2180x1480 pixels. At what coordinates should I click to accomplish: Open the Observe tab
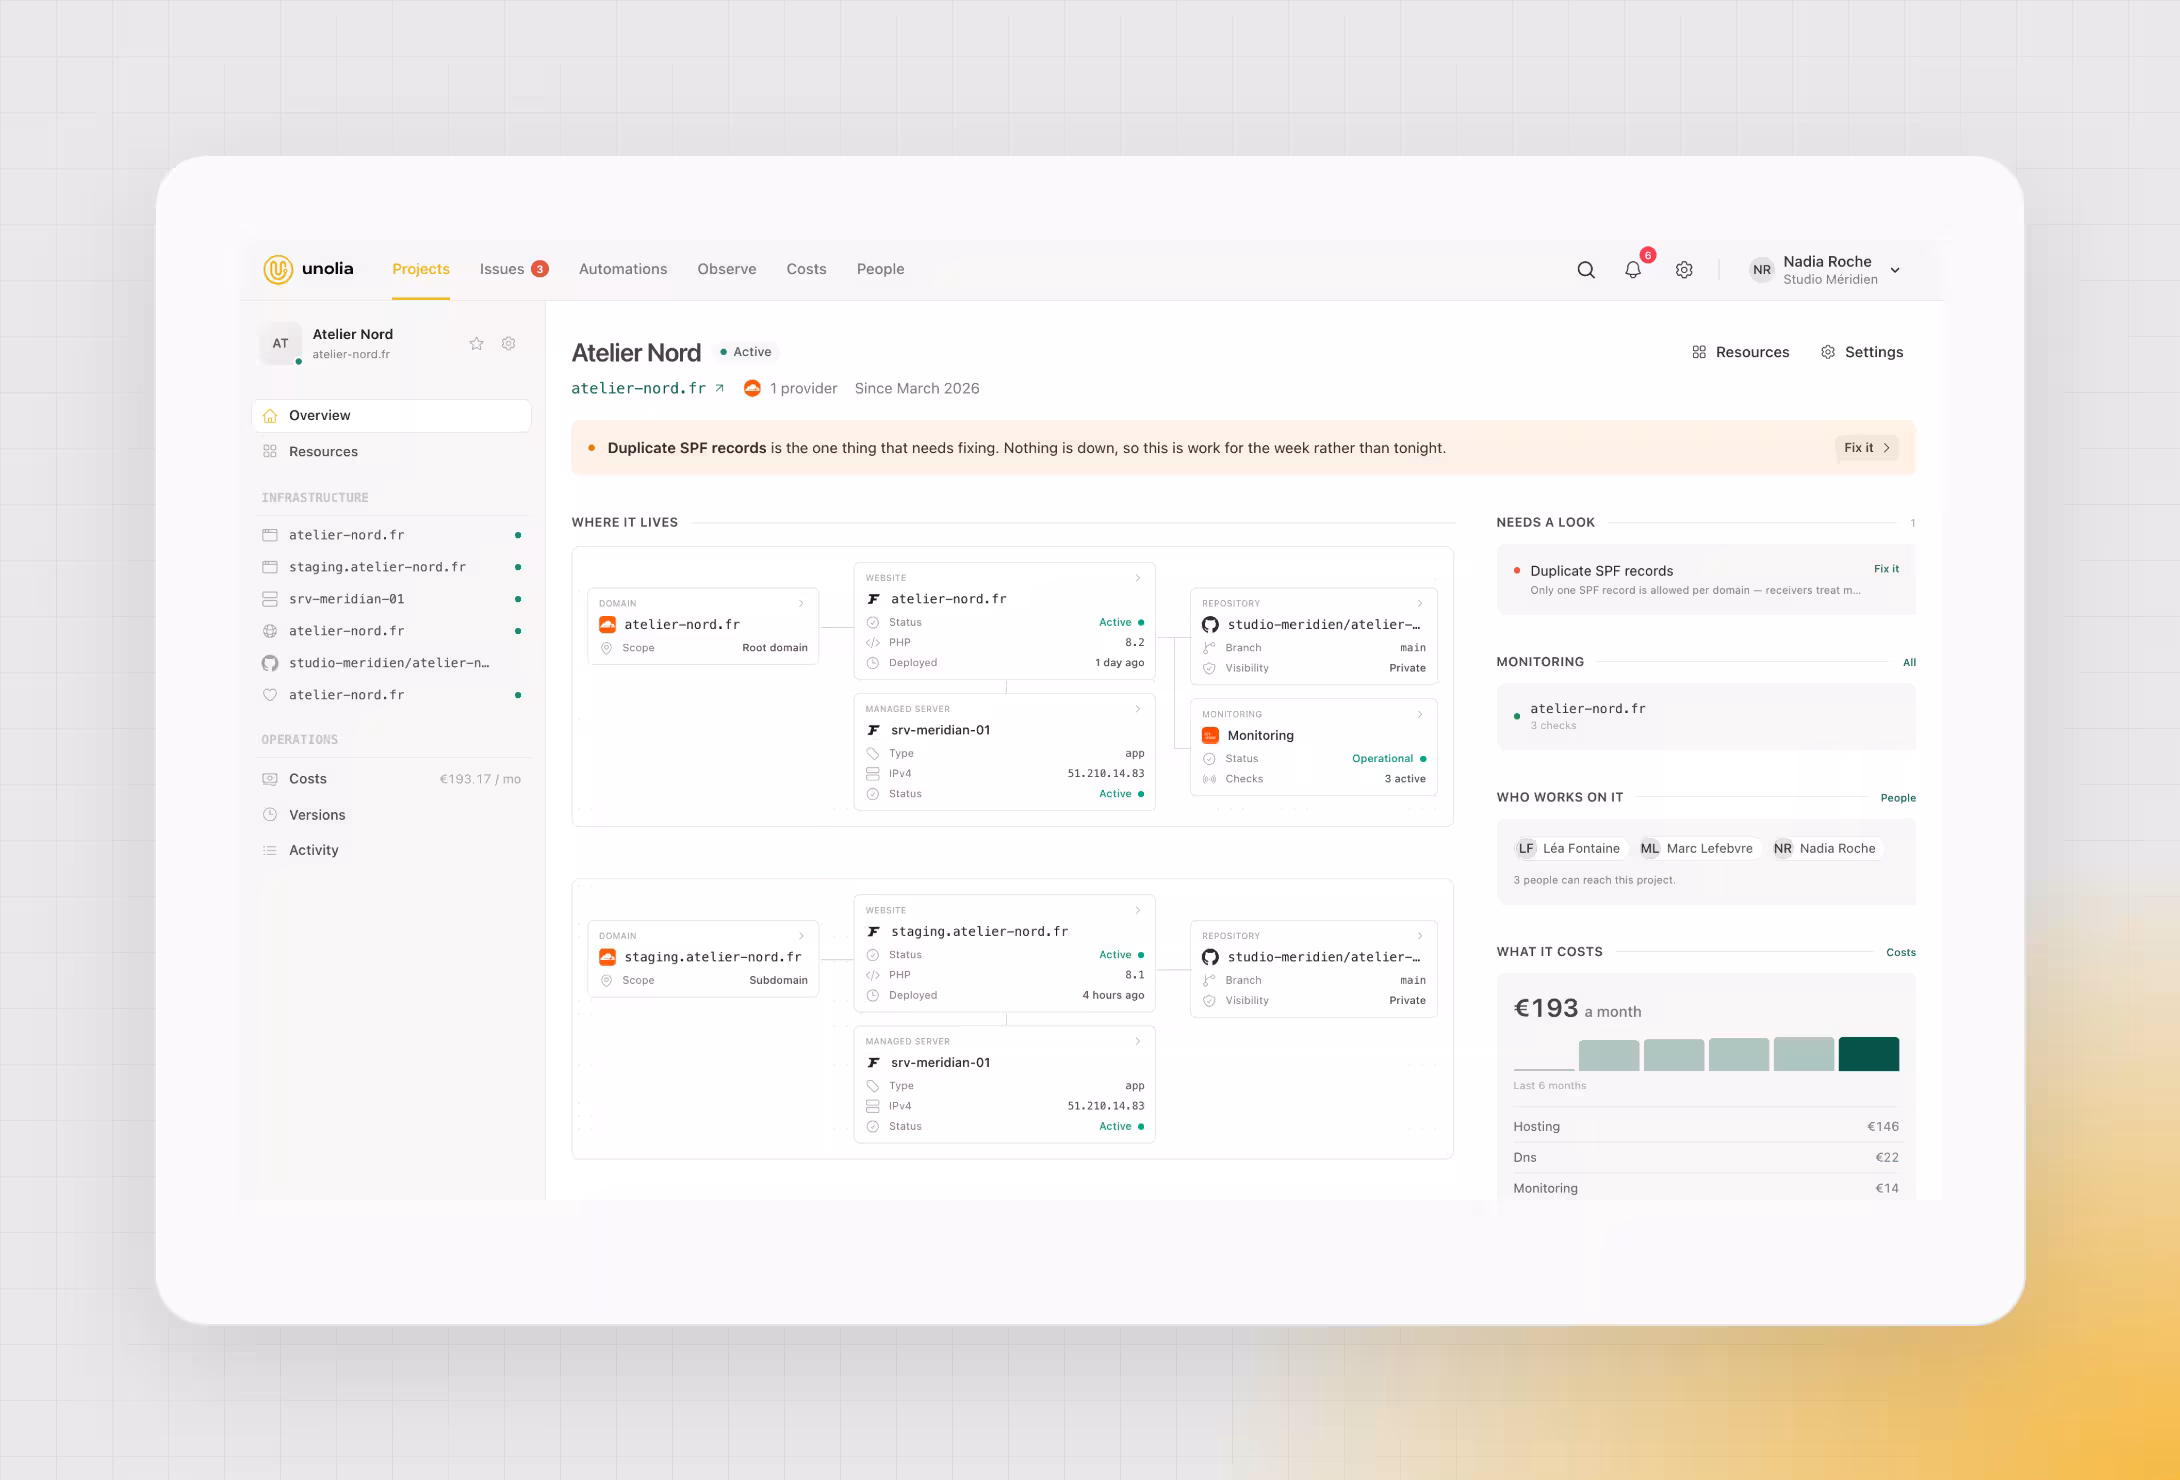[727, 269]
